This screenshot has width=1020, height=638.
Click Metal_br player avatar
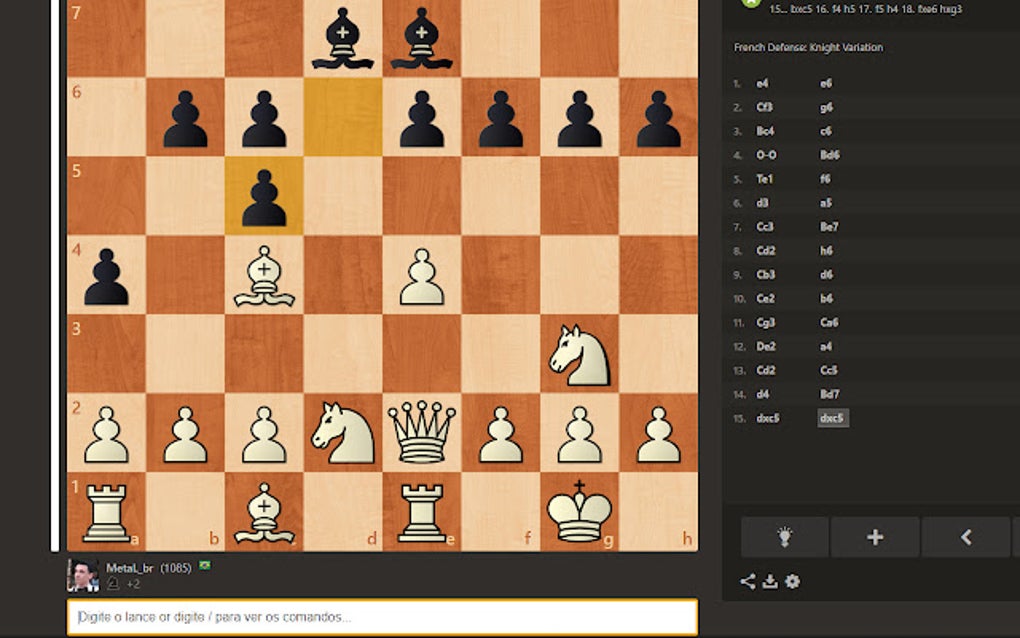coord(83,575)
